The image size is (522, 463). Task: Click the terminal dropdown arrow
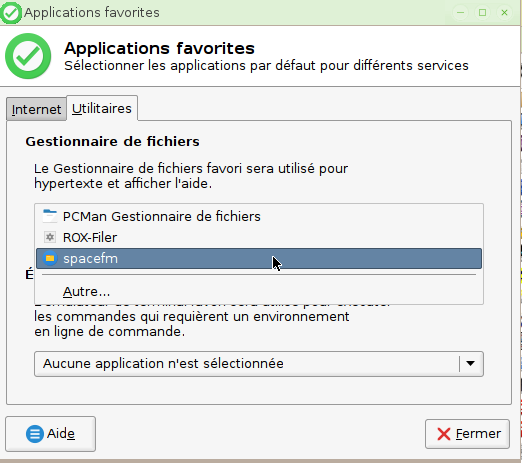pyautogui.click(x=470, y=364)
